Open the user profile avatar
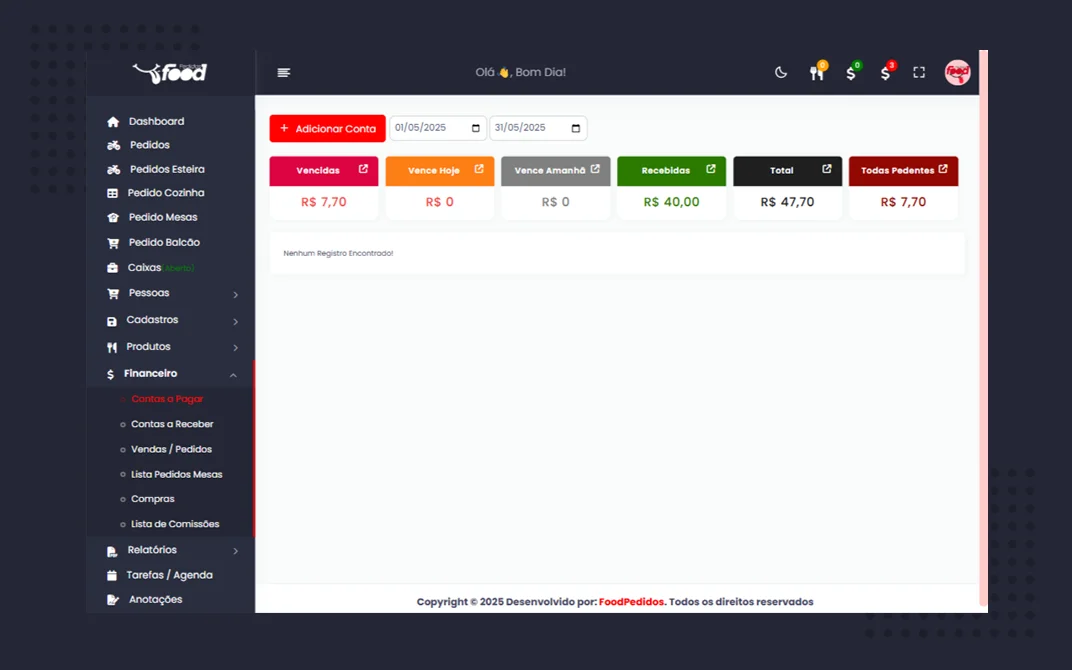 (x=957, y=72)
